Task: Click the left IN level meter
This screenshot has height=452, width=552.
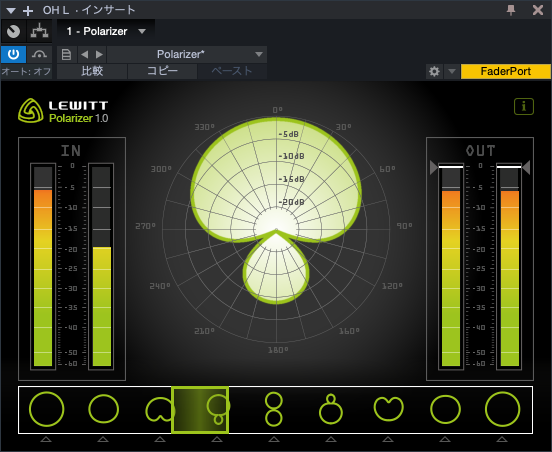Action: pos(43,266)
